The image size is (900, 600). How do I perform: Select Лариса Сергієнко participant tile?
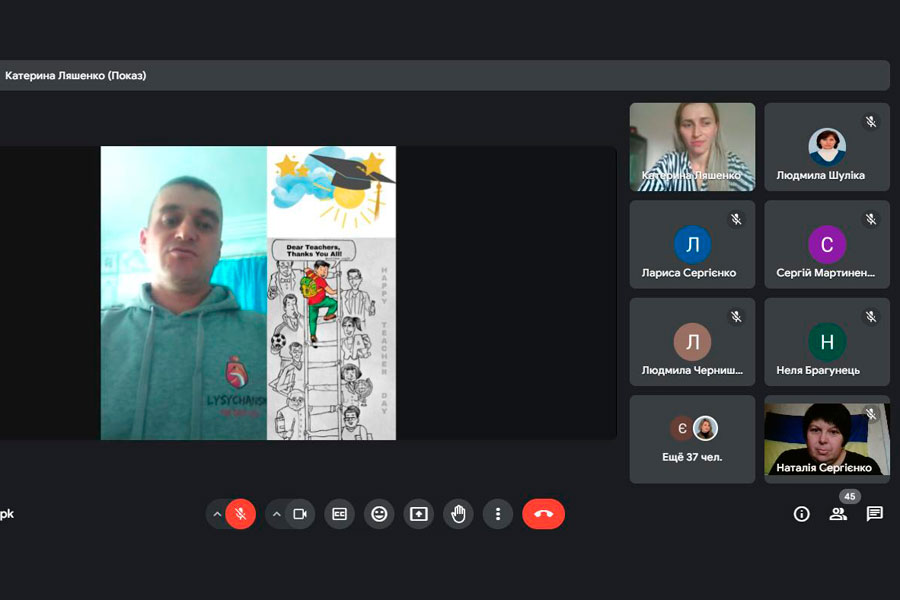pos(692,245)
